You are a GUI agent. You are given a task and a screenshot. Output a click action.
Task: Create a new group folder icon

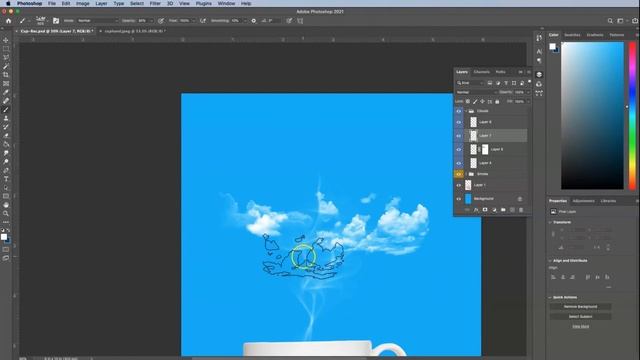click(503, 210)
